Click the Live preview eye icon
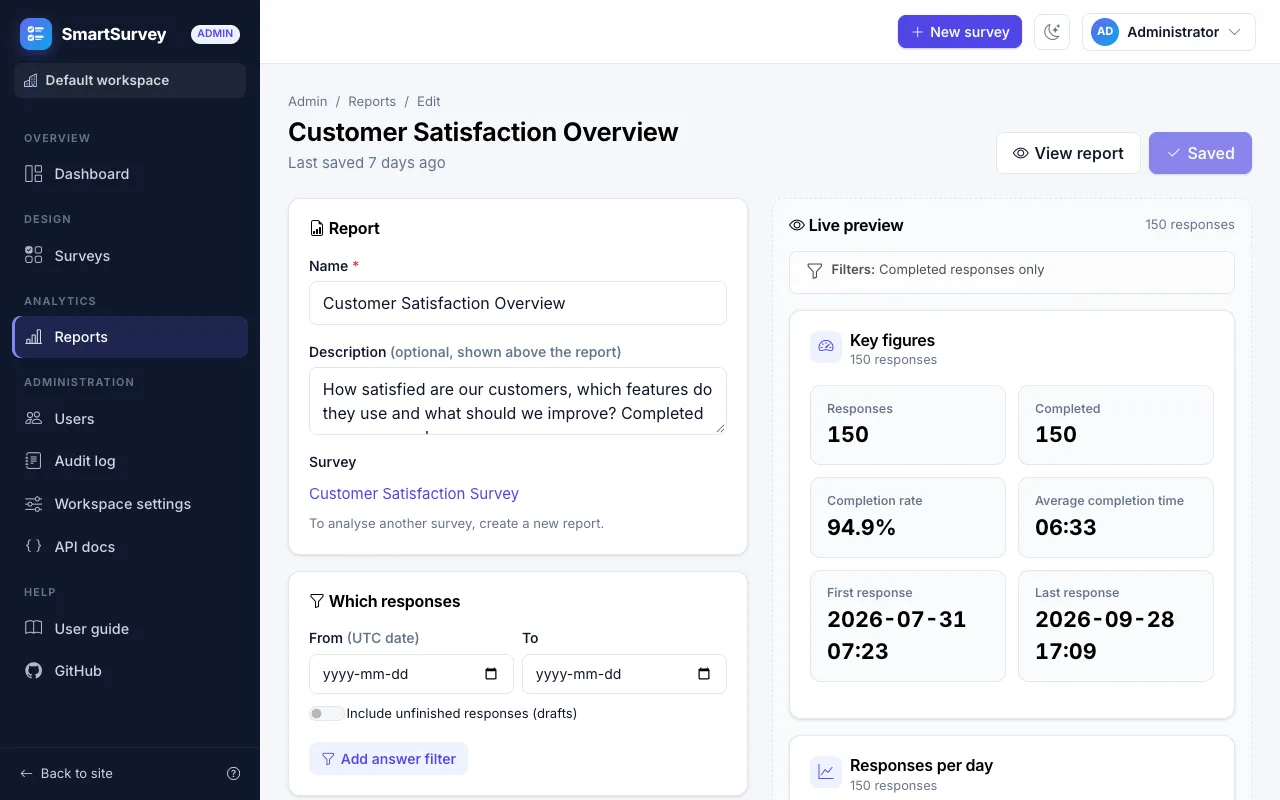The width and height of the screenshot is (1280, 800). coord(797,226)
